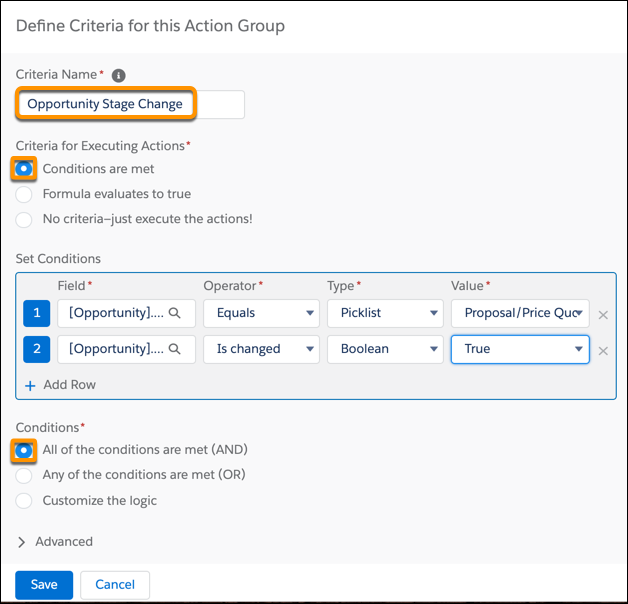Open the Equals operator dropdown
628x604 pixels.
click(x=262, y=313)
